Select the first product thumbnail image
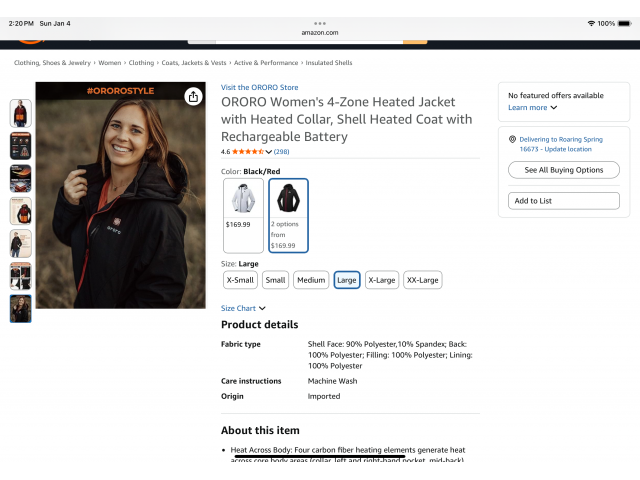 (x=21, y=113)
